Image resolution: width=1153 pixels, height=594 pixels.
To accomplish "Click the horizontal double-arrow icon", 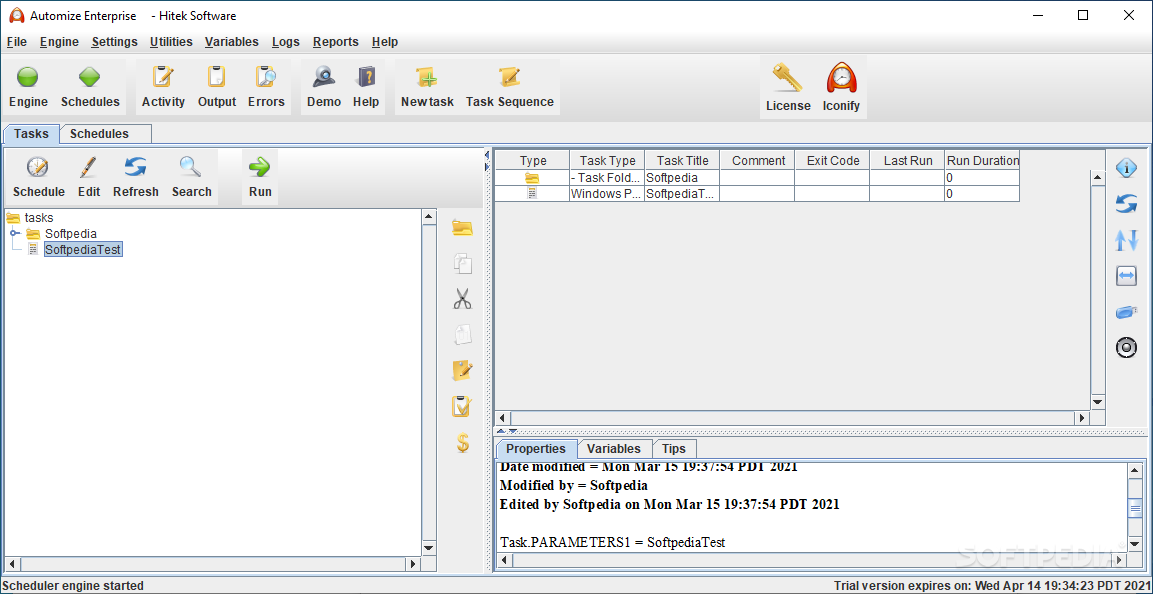I will click(1127, 276).
